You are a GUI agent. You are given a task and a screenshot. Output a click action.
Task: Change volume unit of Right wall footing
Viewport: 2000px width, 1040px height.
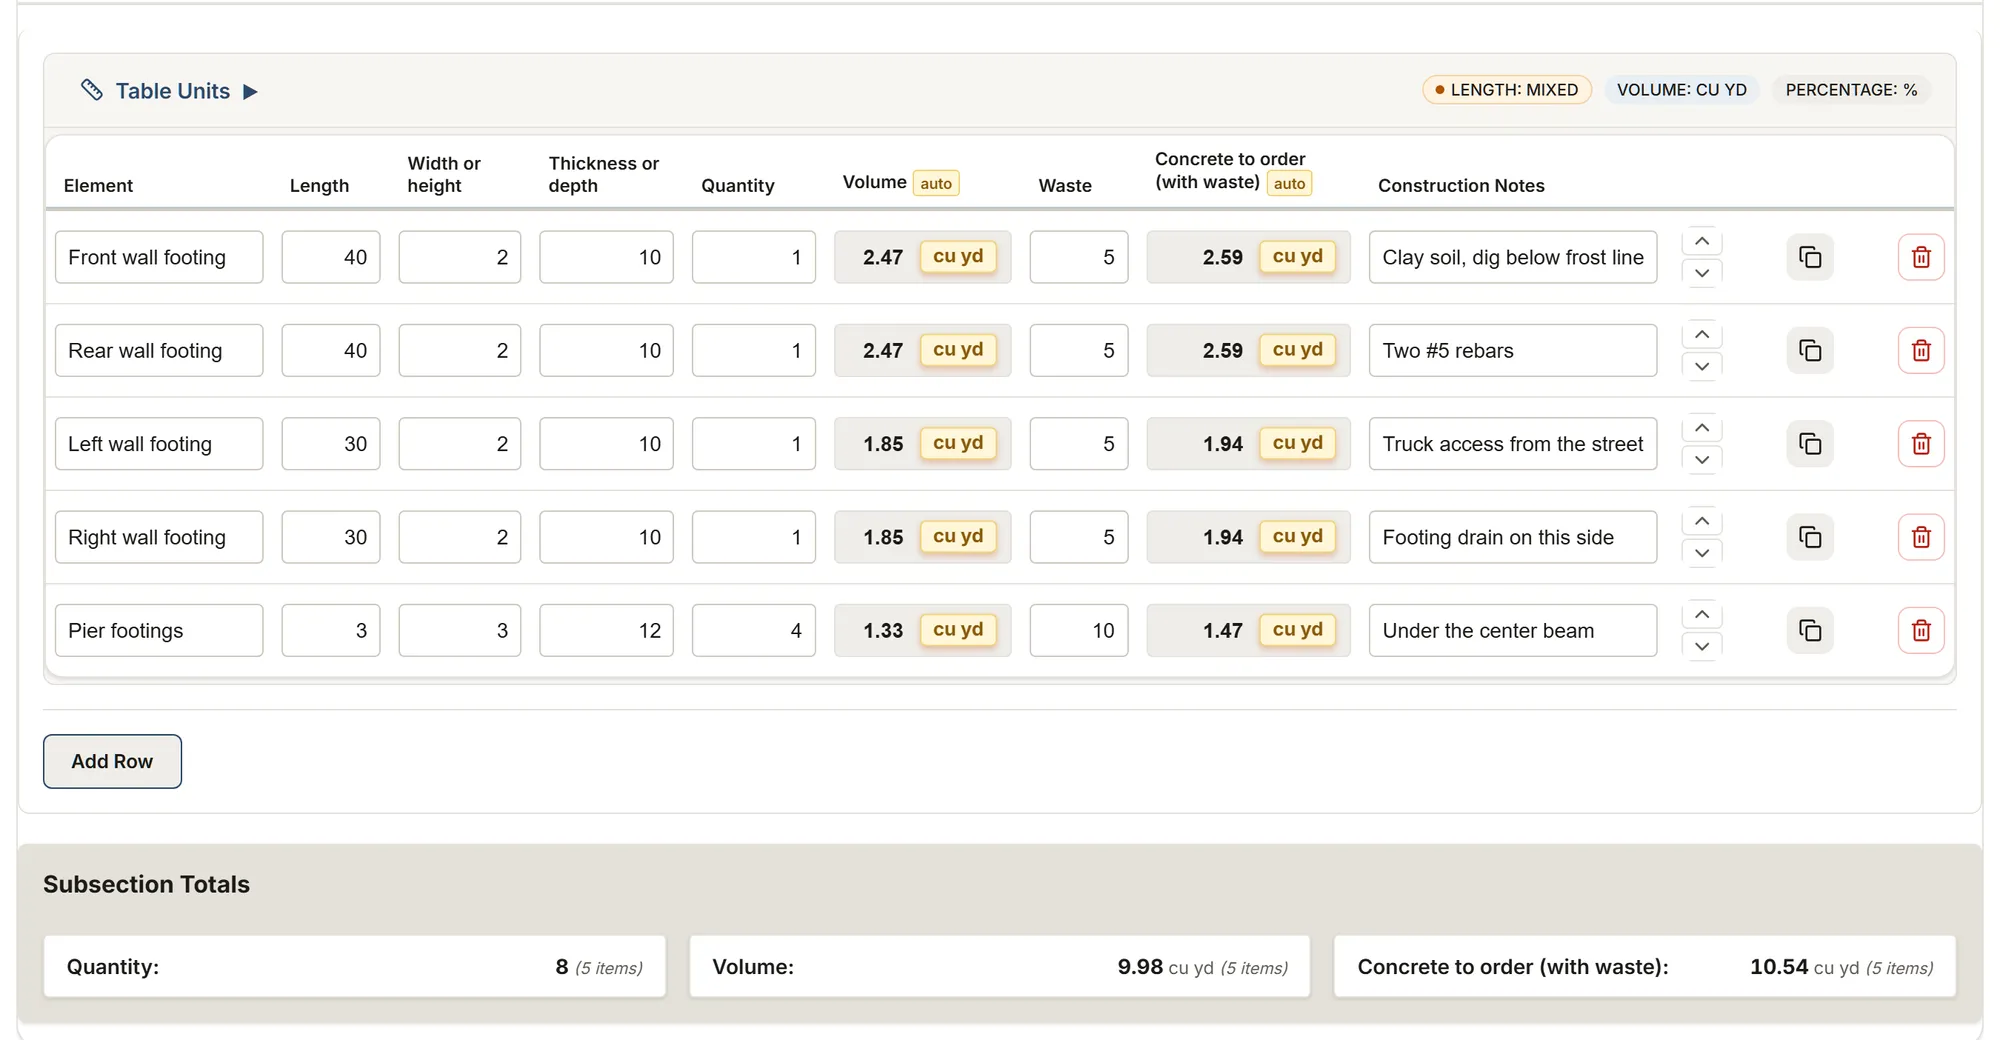pos(958,536)
